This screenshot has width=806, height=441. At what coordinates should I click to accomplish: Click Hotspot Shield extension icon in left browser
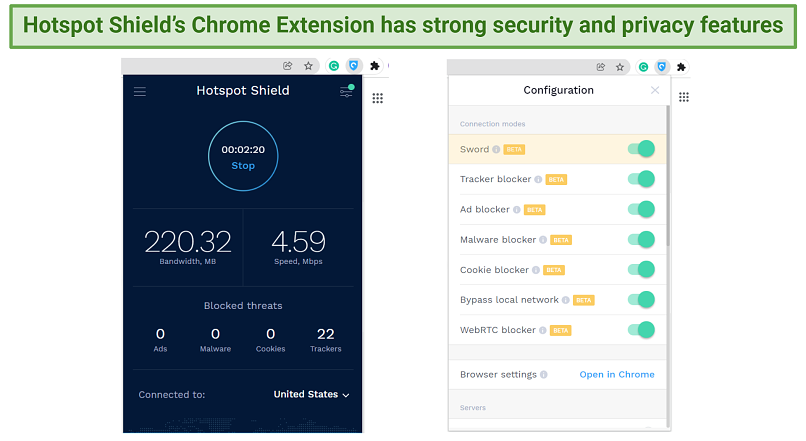(x=354, y=66)
